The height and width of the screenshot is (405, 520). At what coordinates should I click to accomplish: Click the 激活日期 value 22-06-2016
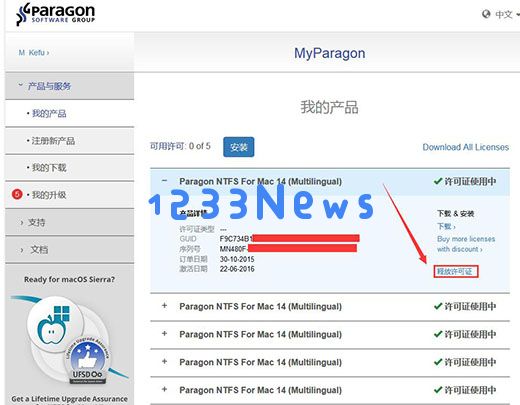point(237,269)
